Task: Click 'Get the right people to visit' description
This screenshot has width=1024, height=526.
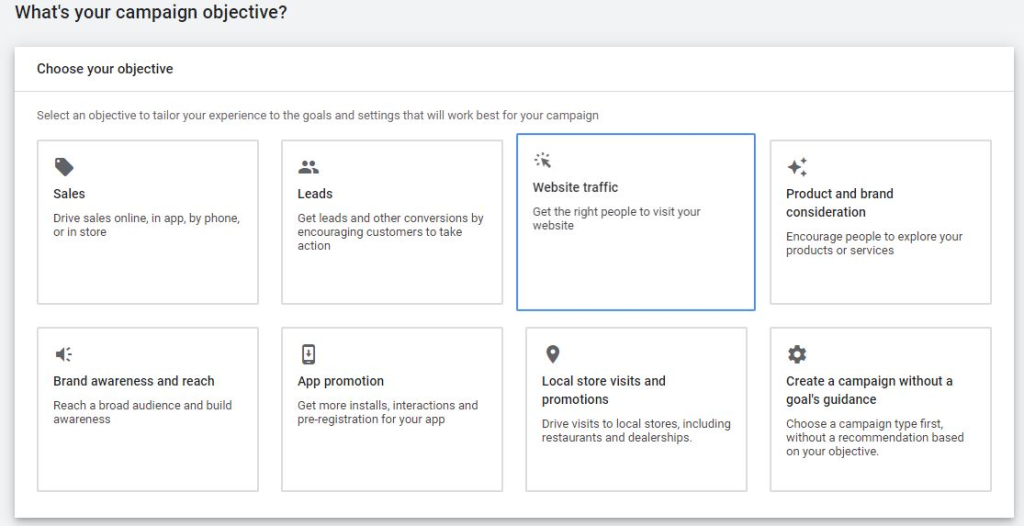Action: pos(616,219)
